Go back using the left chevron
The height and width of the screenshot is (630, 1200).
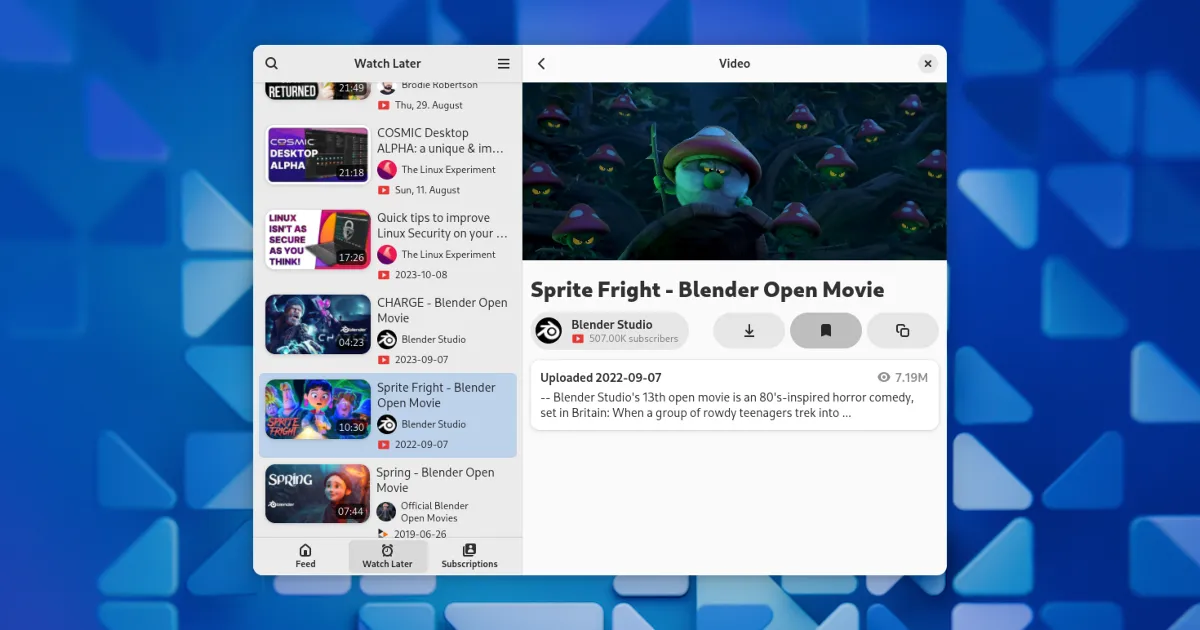click(x=542, y=63)
